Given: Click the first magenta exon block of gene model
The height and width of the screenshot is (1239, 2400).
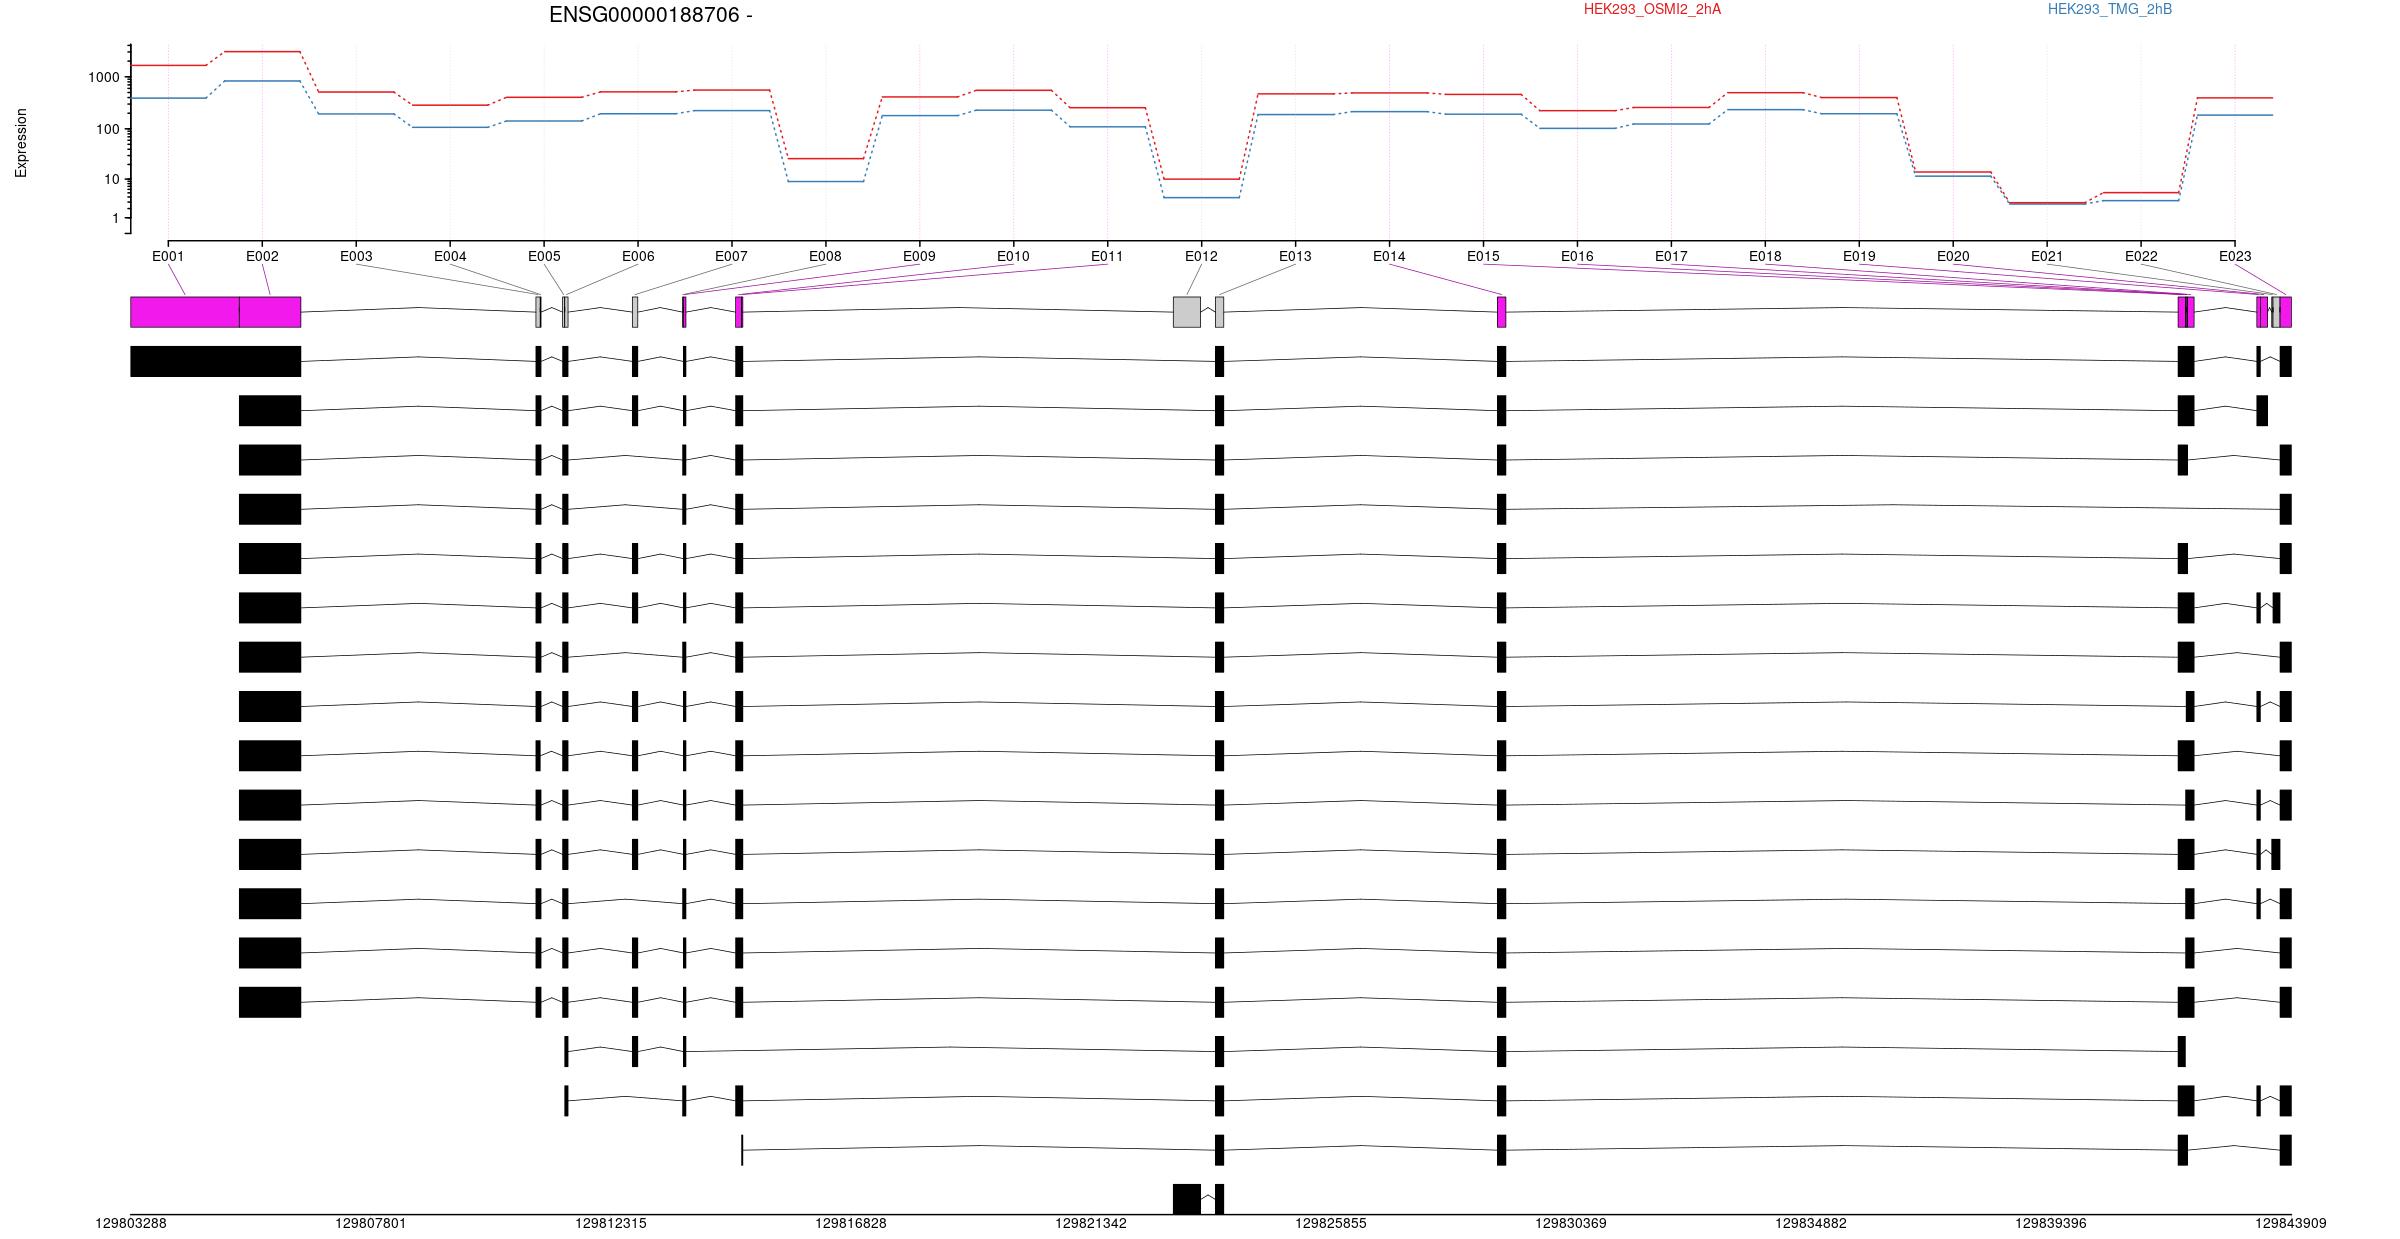Looking at the screenshot, I should pyautogui.click(x=185, y=312).
